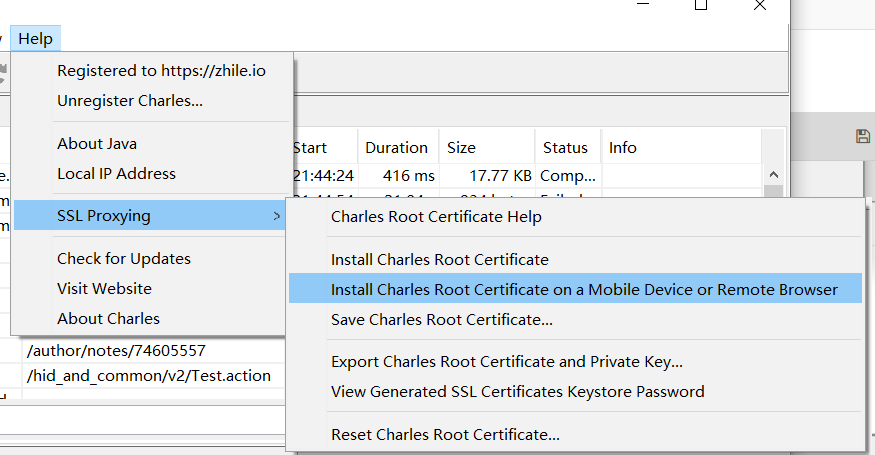This screenshot has height=455, width=875.
Task: Select the 21:44:24 start time cell
Action: [324, 176]
